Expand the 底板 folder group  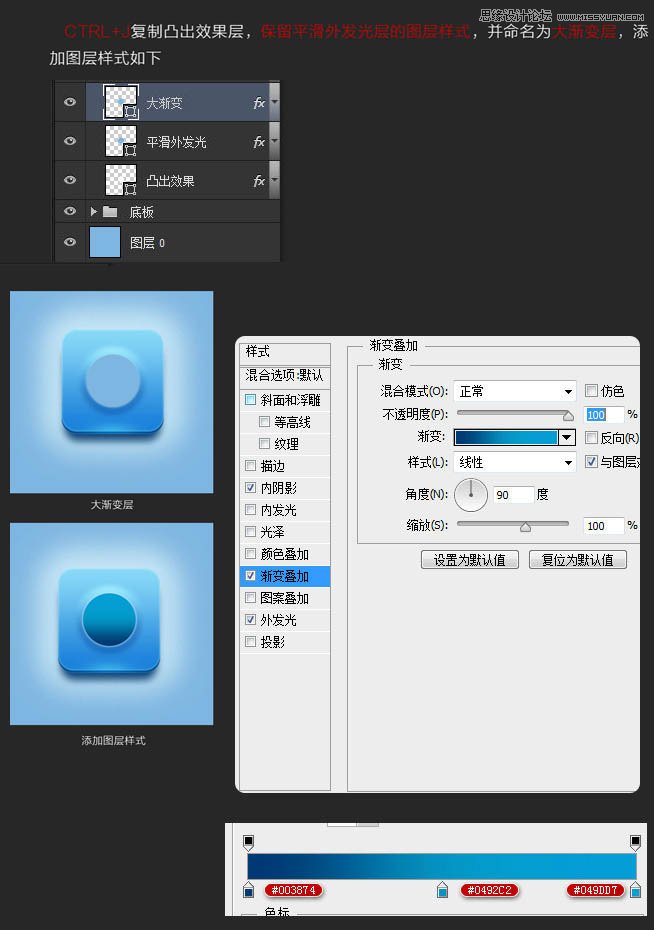click(x=93, y=211)
